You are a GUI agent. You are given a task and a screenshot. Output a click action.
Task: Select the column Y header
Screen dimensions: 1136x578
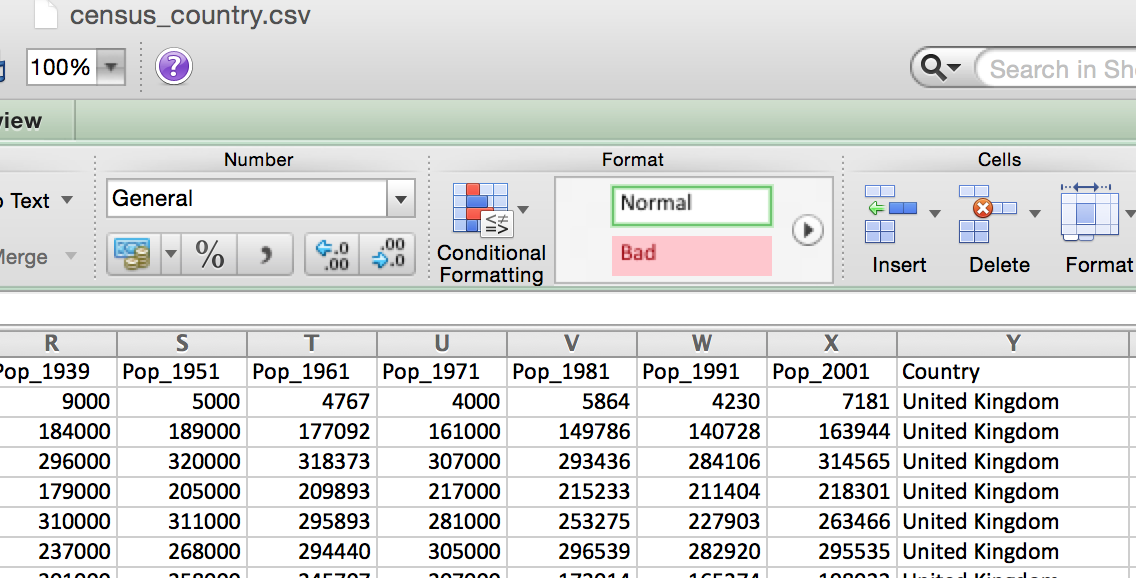[1015, 343]
